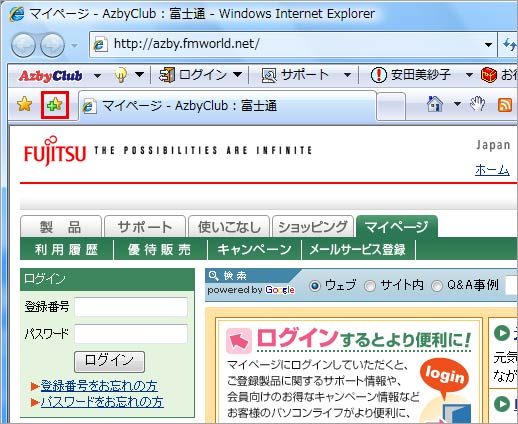Viewport: 518px width, 424px height.
Task: Click the orange RSS feeds icon
Action: (505, 105)
